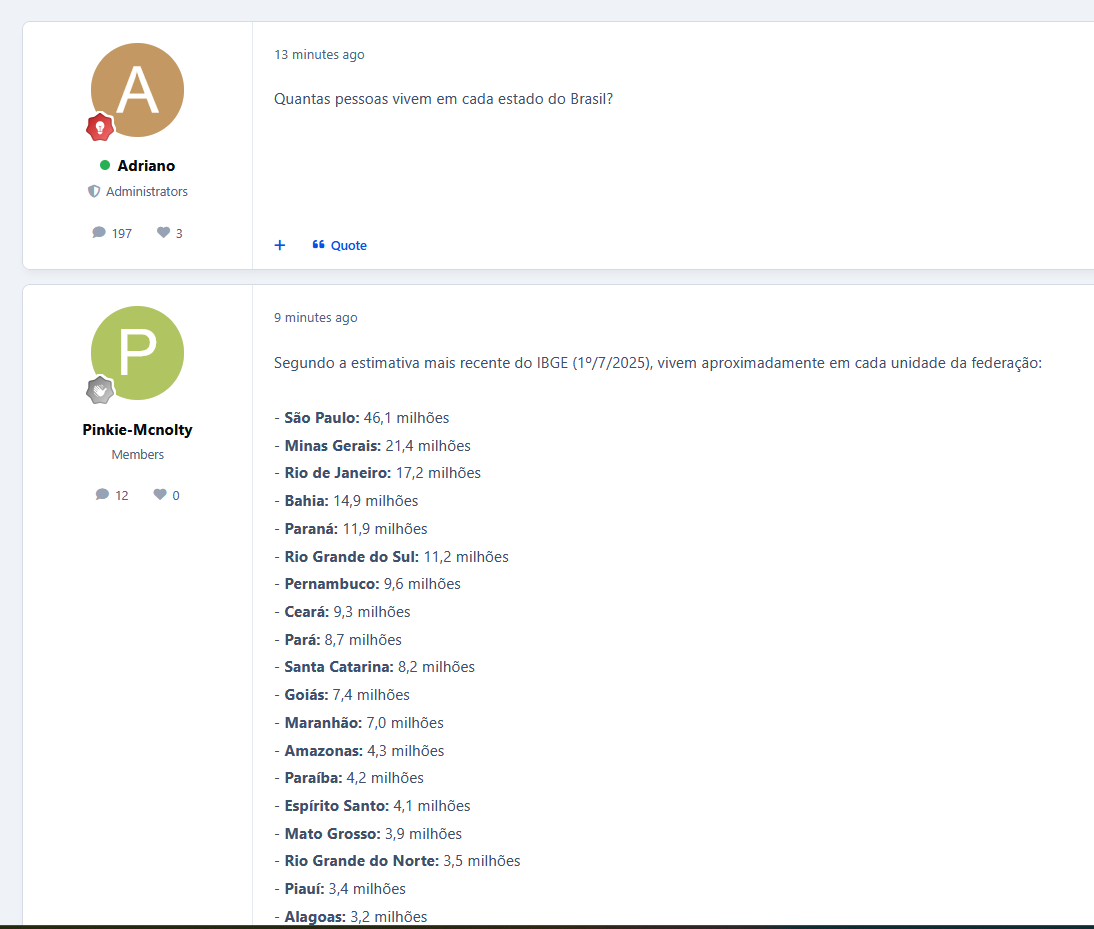Click the shield icon beside Administrators
This screenshot has height=929, width=1094.
click(x=94, y=191)
